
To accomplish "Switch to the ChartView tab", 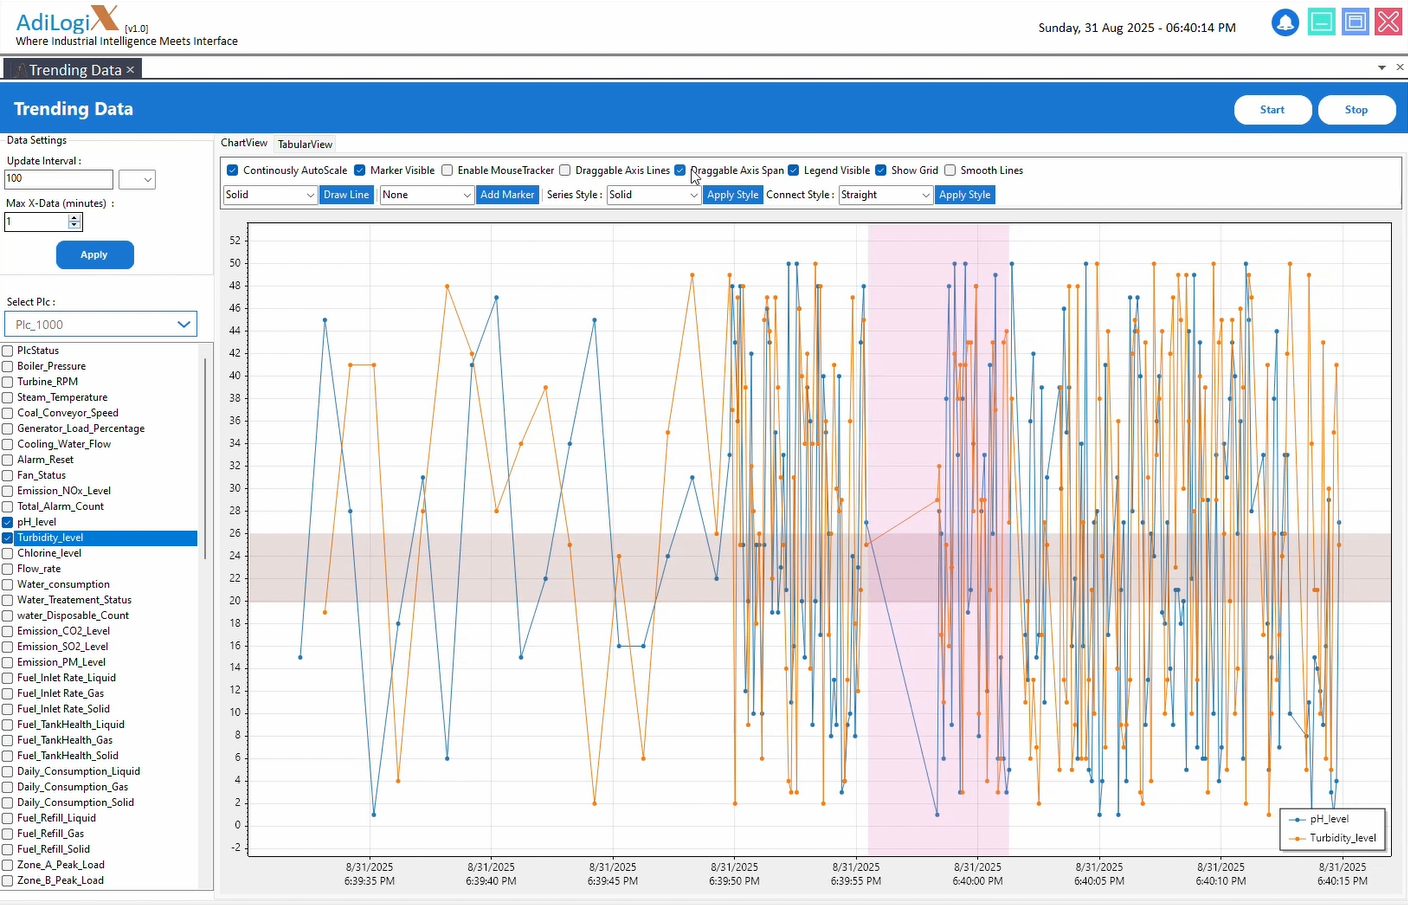I will (244, 144).
